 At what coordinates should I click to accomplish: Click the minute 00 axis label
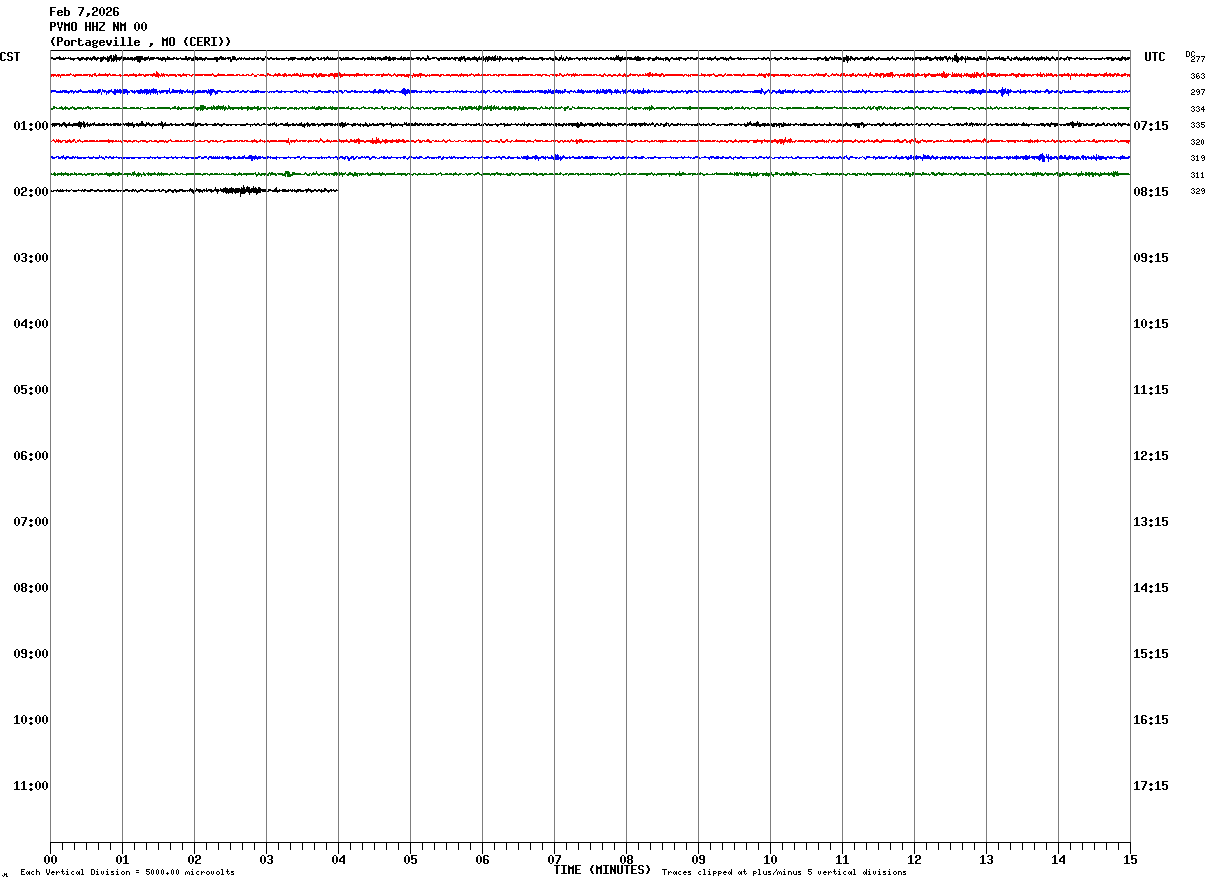coord(50,860)
